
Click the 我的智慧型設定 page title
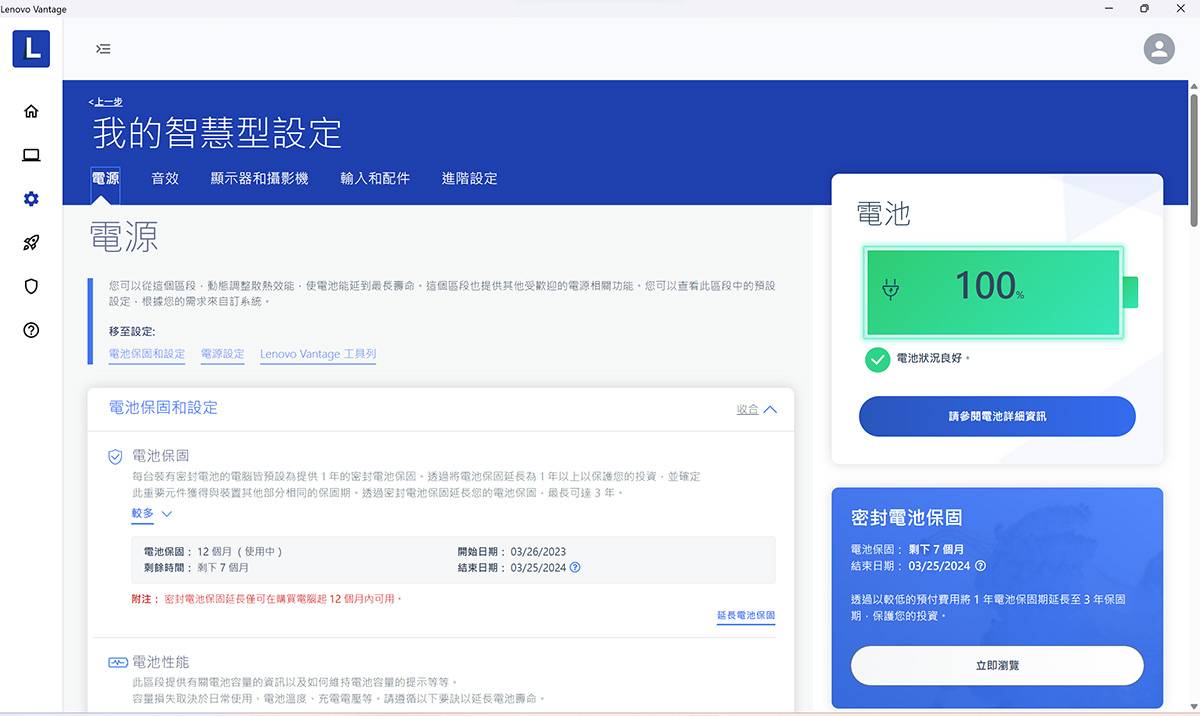pos(217,133)
